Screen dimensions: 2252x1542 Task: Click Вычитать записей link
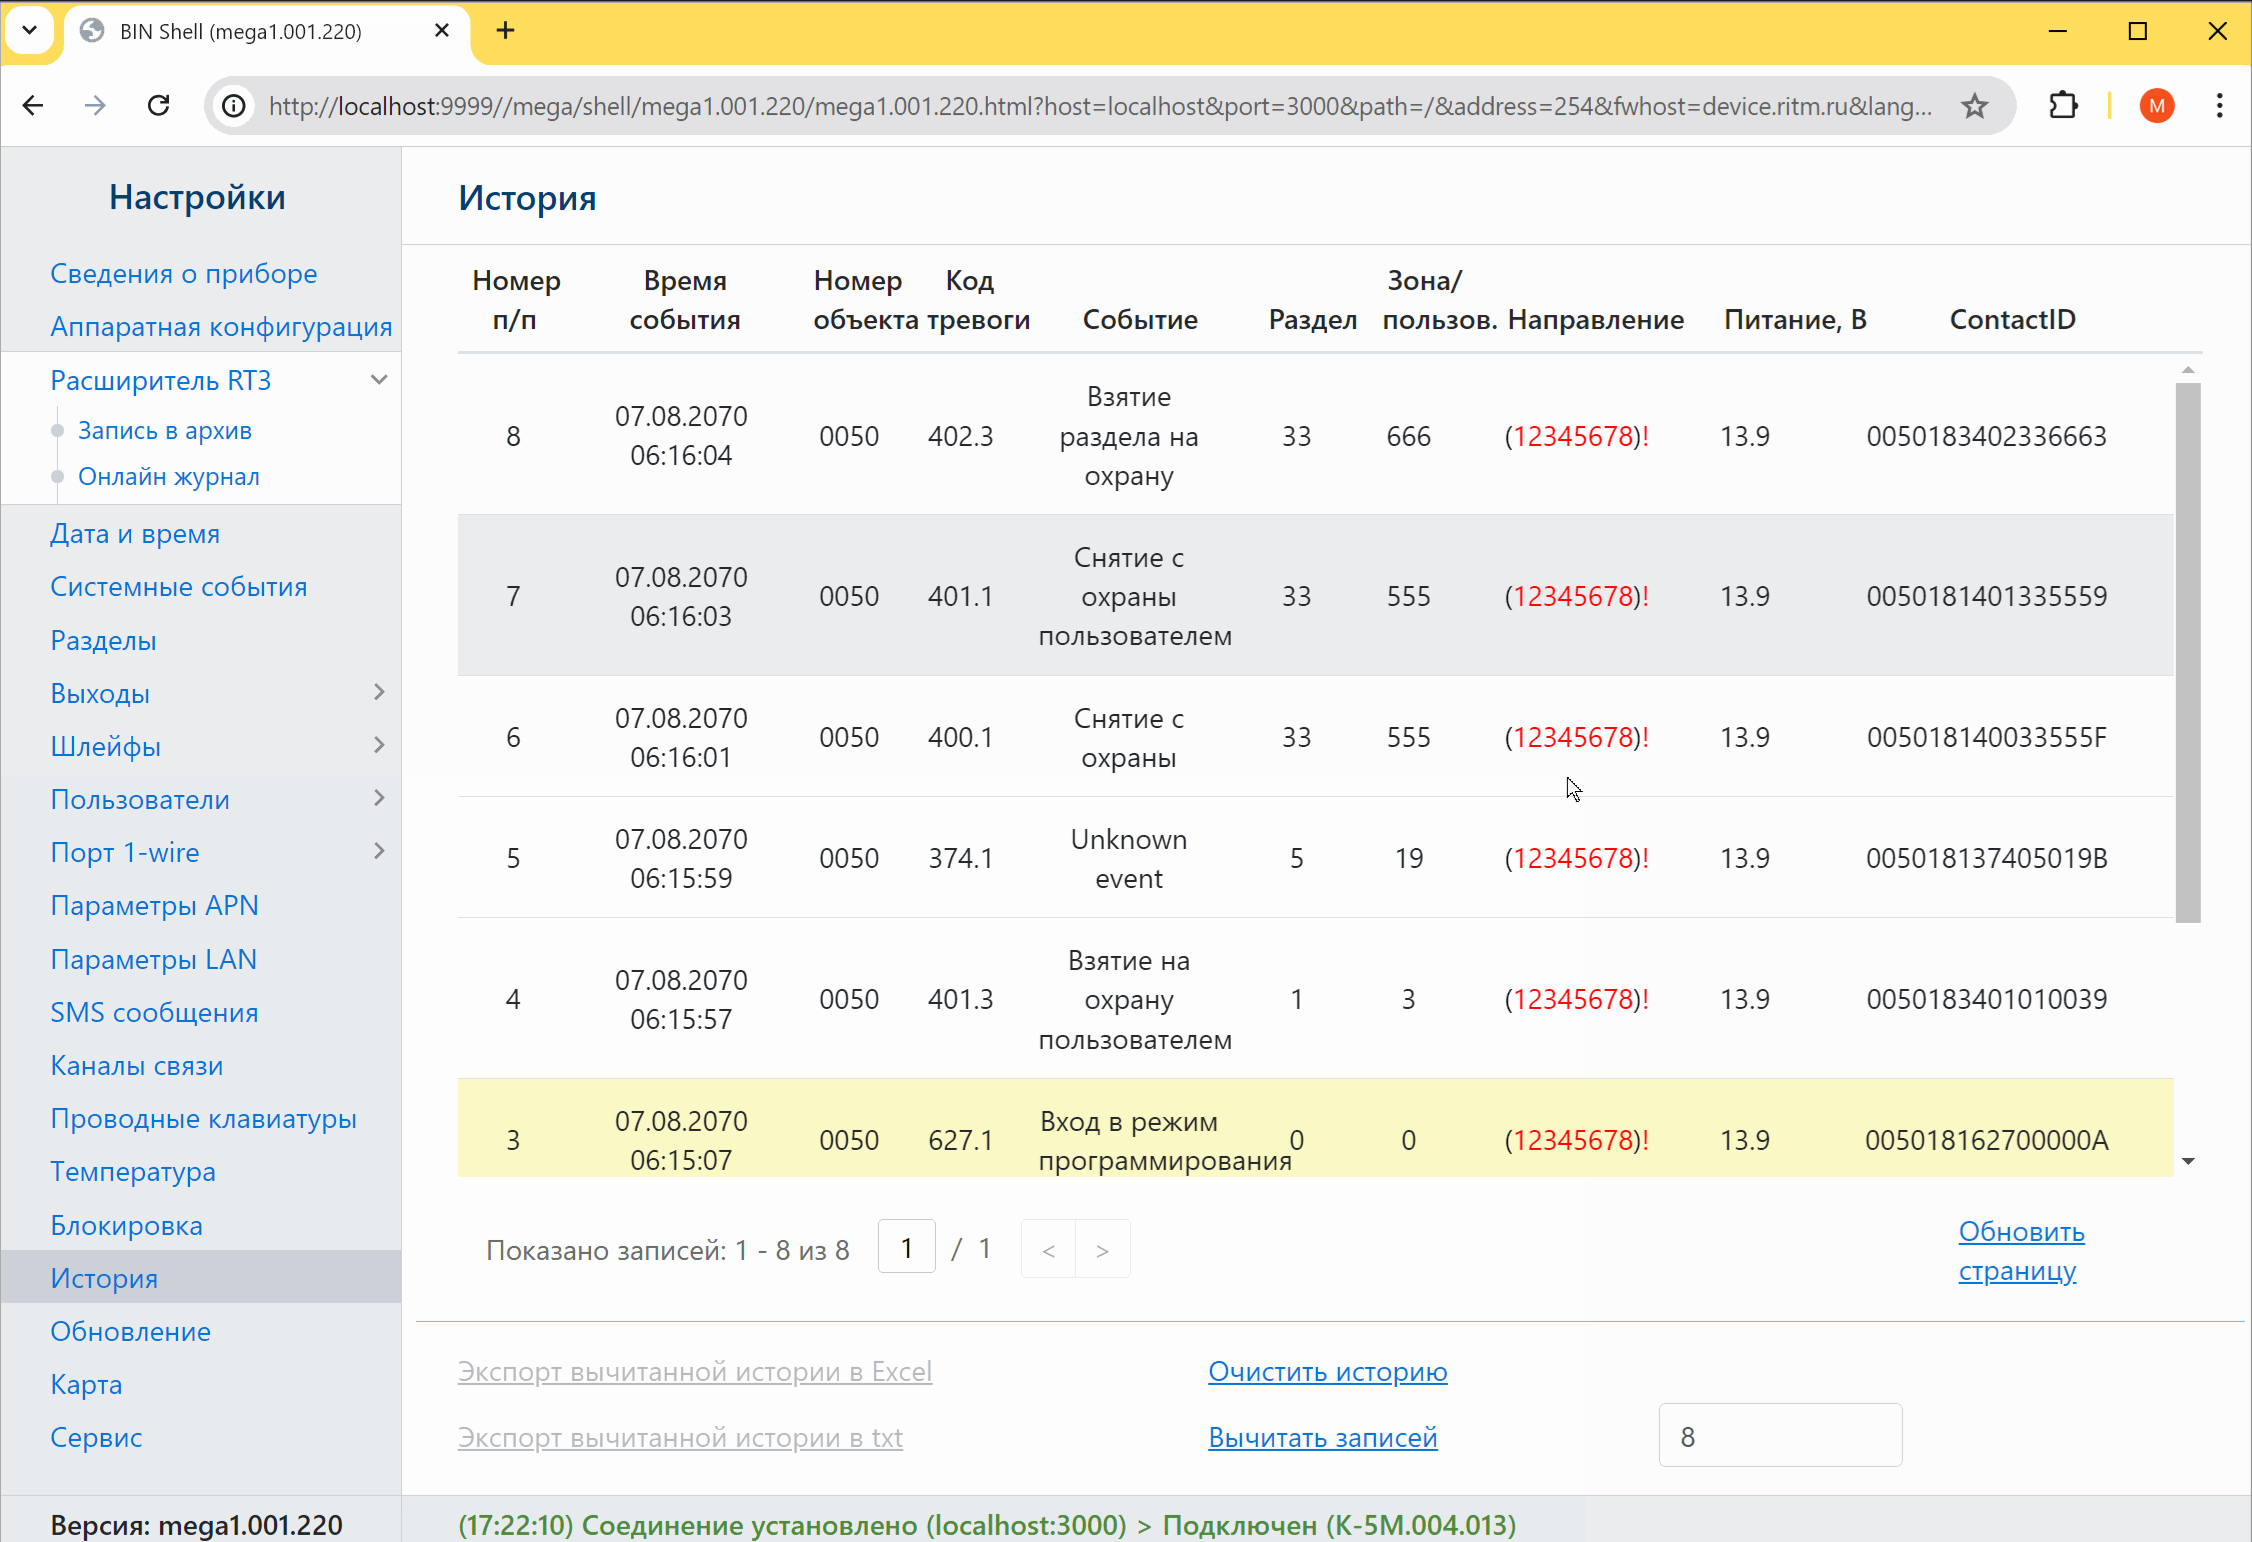[x=1323, y=1437]
